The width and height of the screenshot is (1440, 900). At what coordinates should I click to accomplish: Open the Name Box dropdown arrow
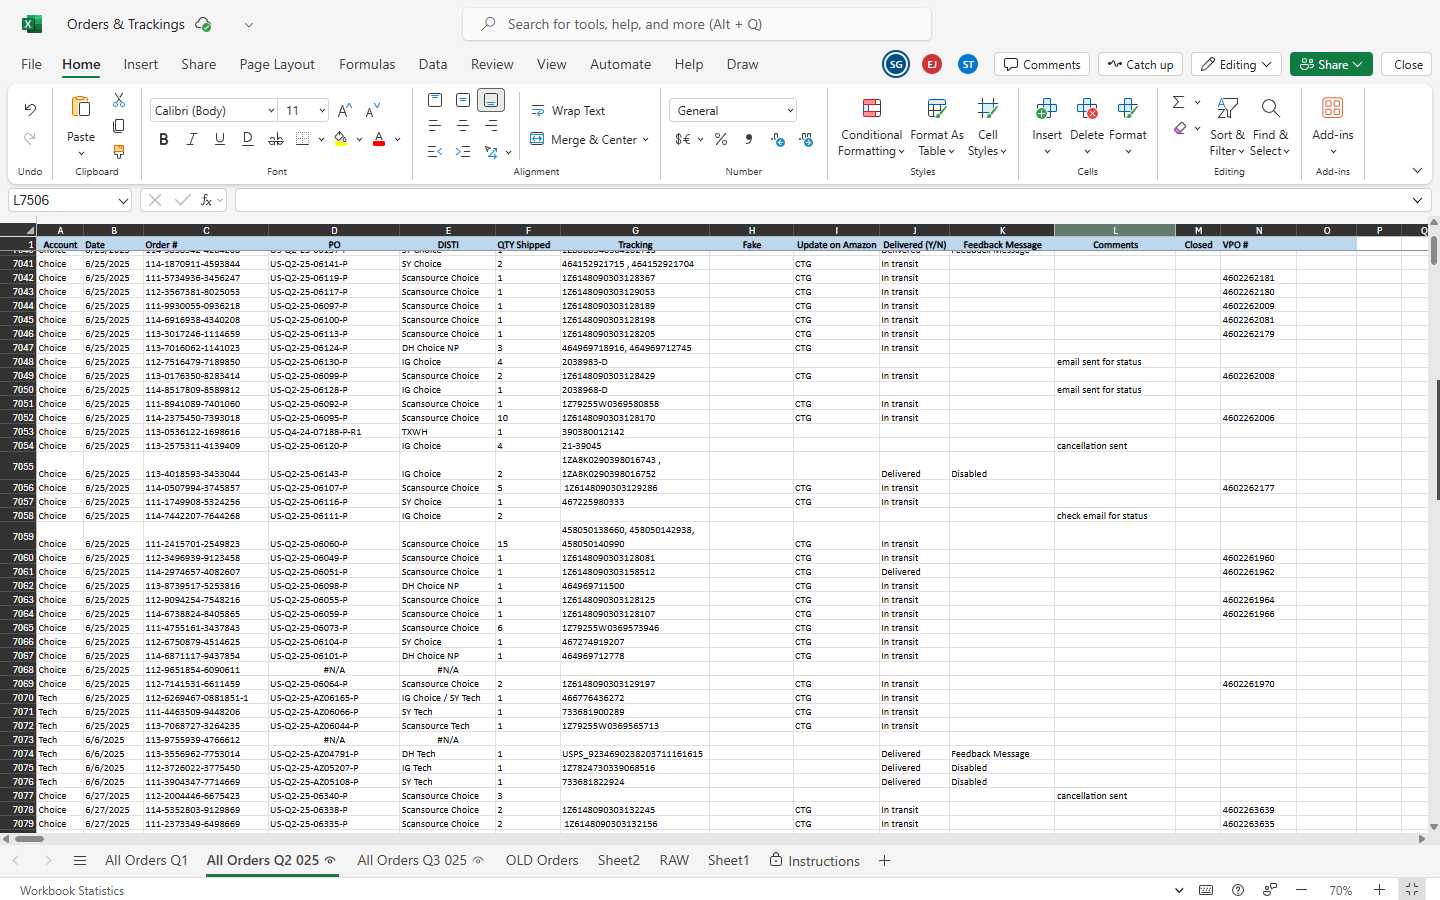click(123, 201)
